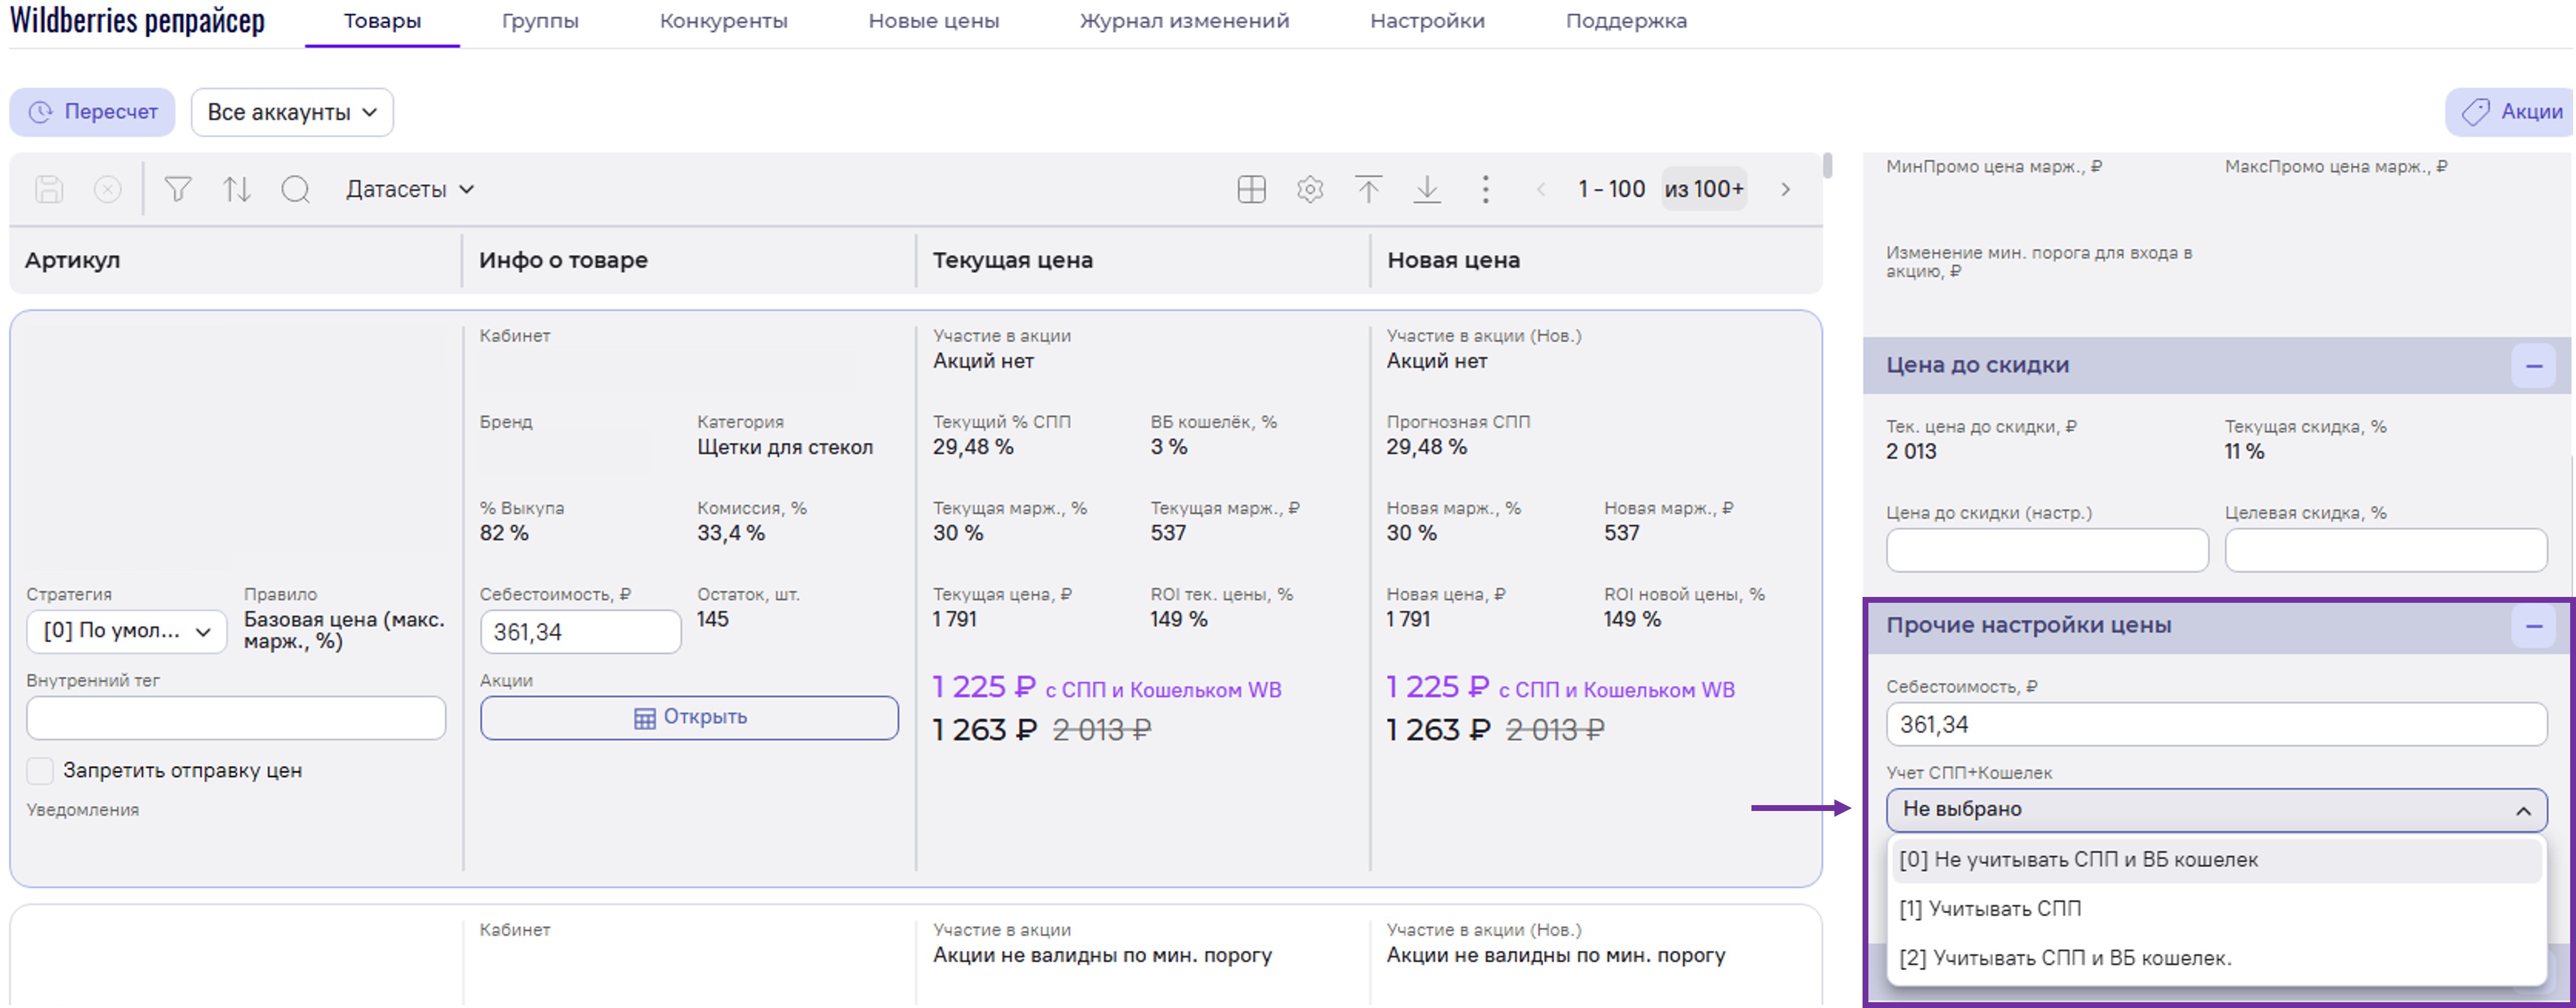2576x1008 pixels.
Task: Click the table layout grid icon
Action: (1251, 189)
